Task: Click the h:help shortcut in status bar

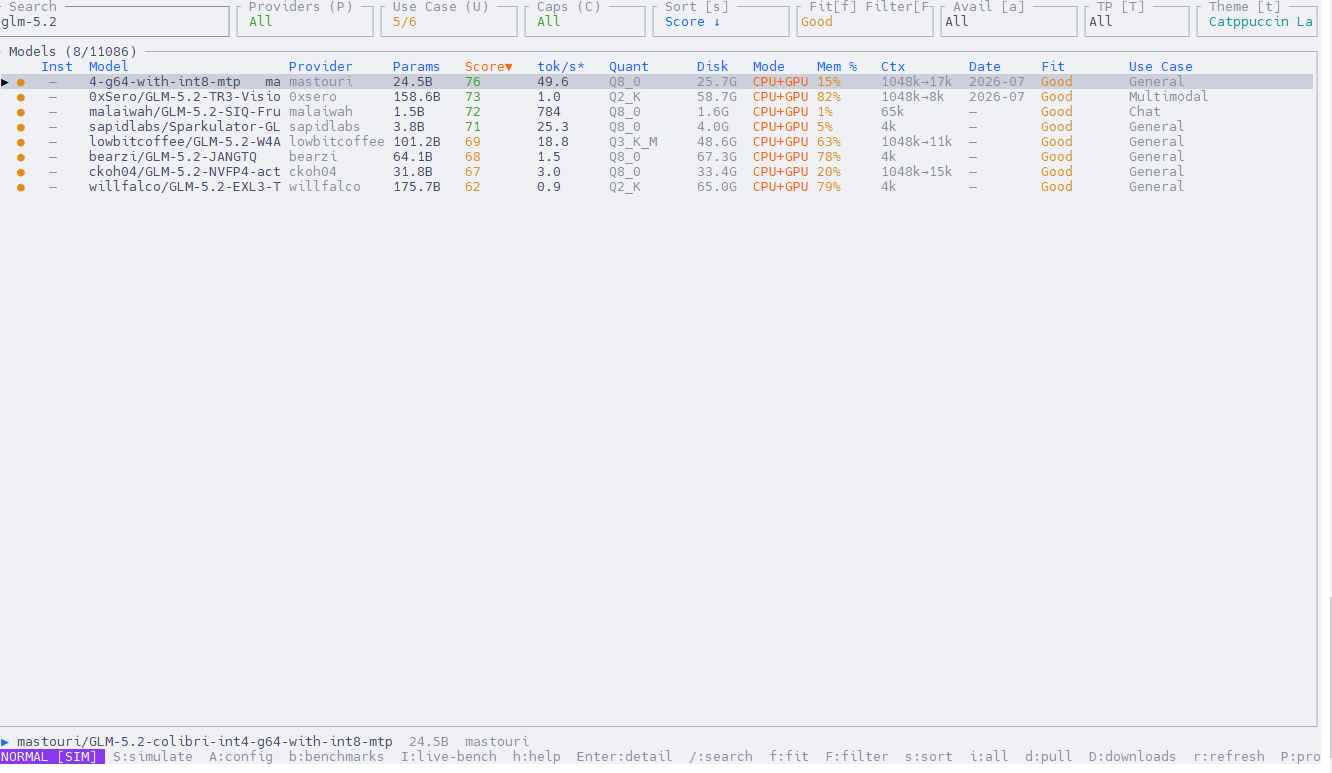Action: coord(537,757)
